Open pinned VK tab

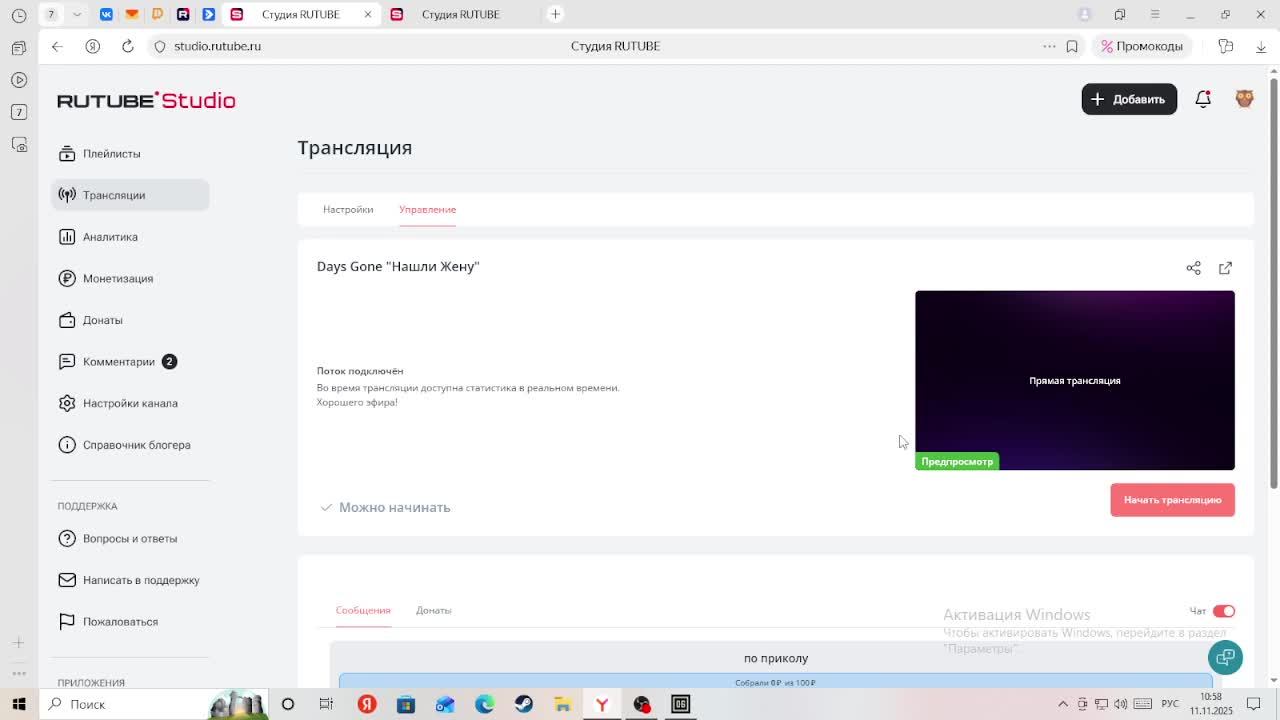(106, 14)
